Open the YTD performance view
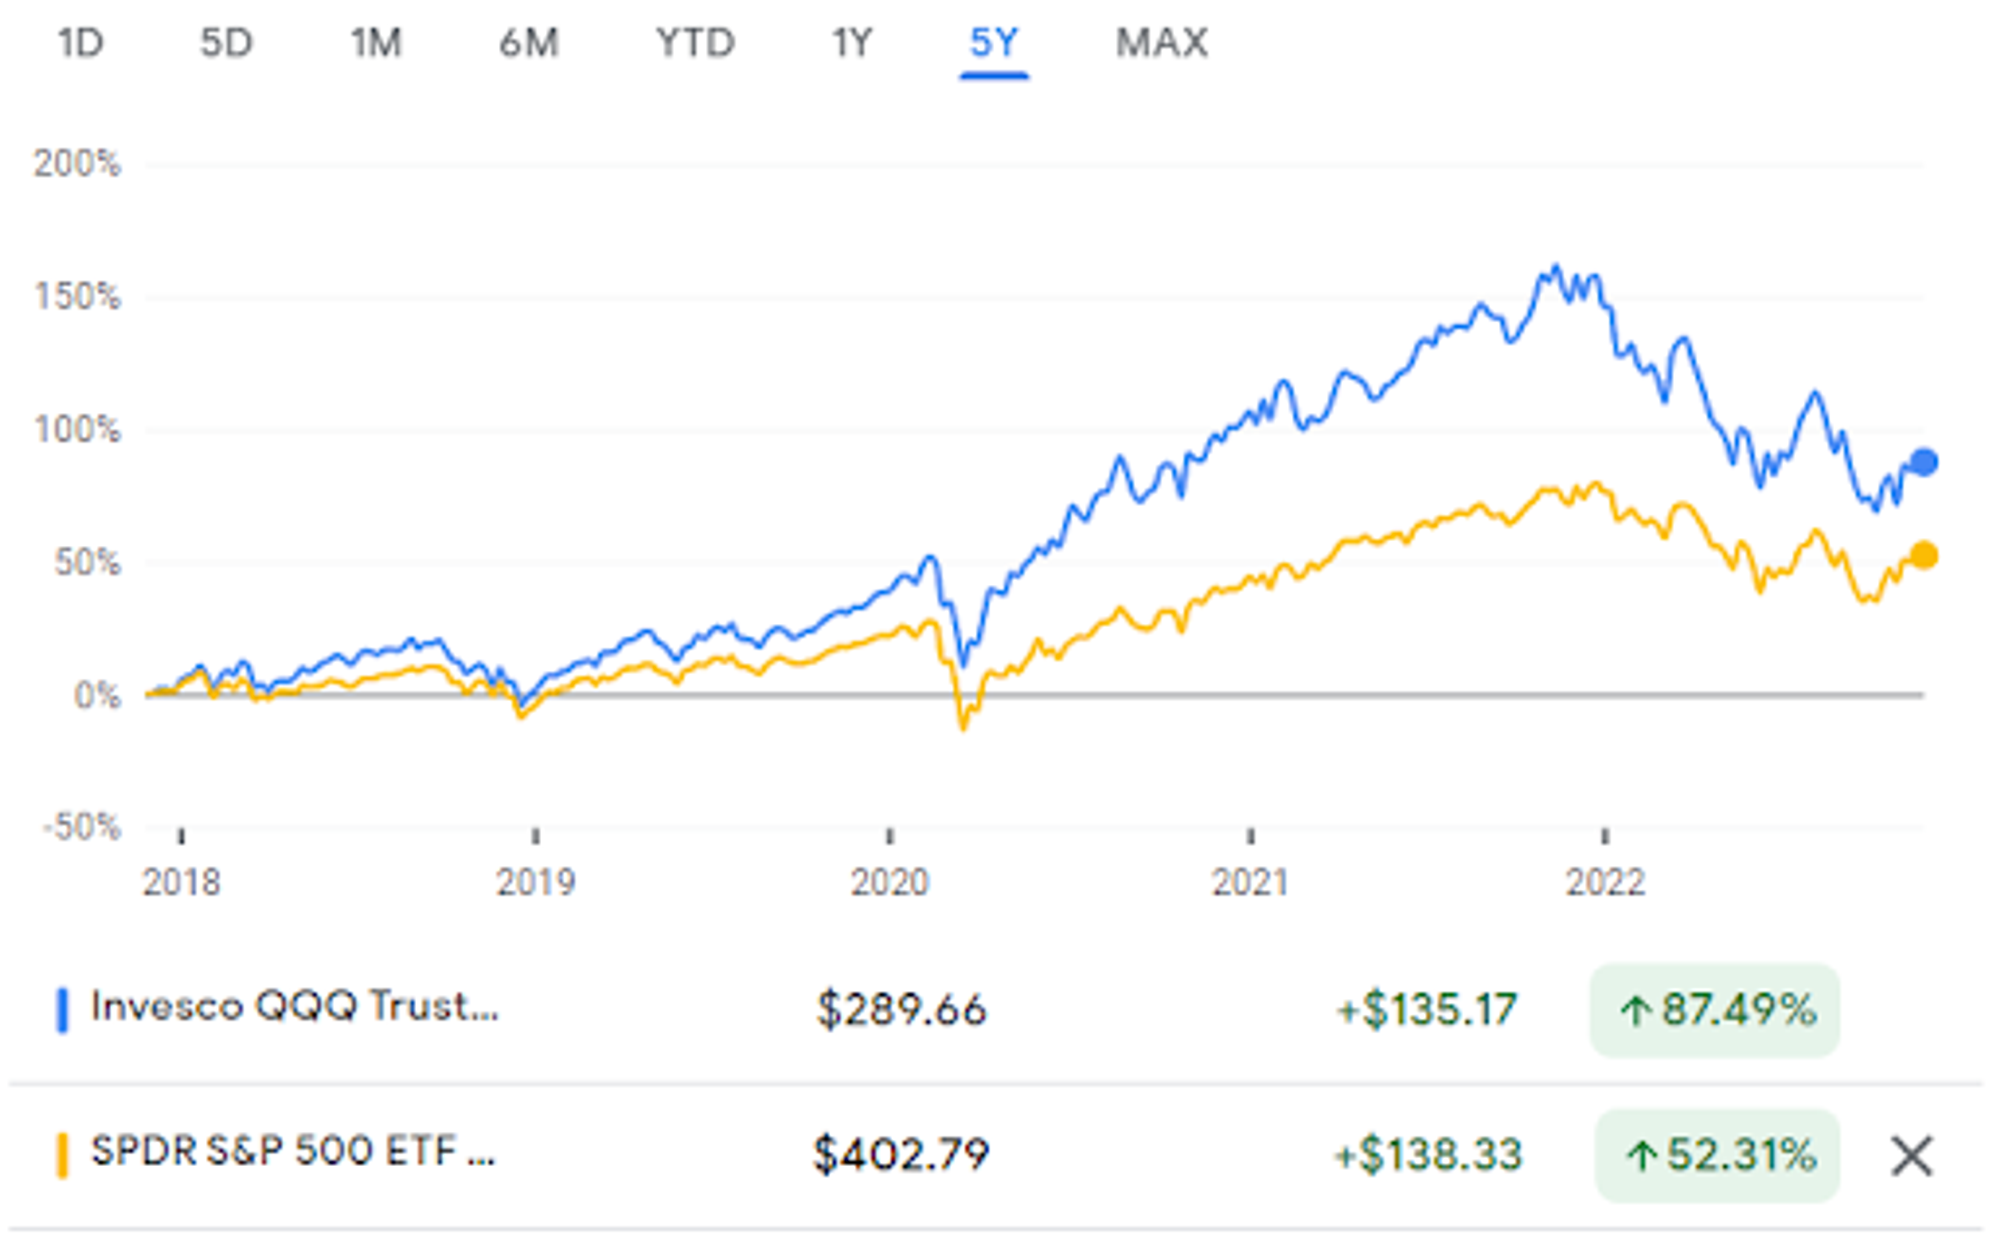Image resolution: width=2000 pixels, height=1250 pixels. (x=697, y=43)
